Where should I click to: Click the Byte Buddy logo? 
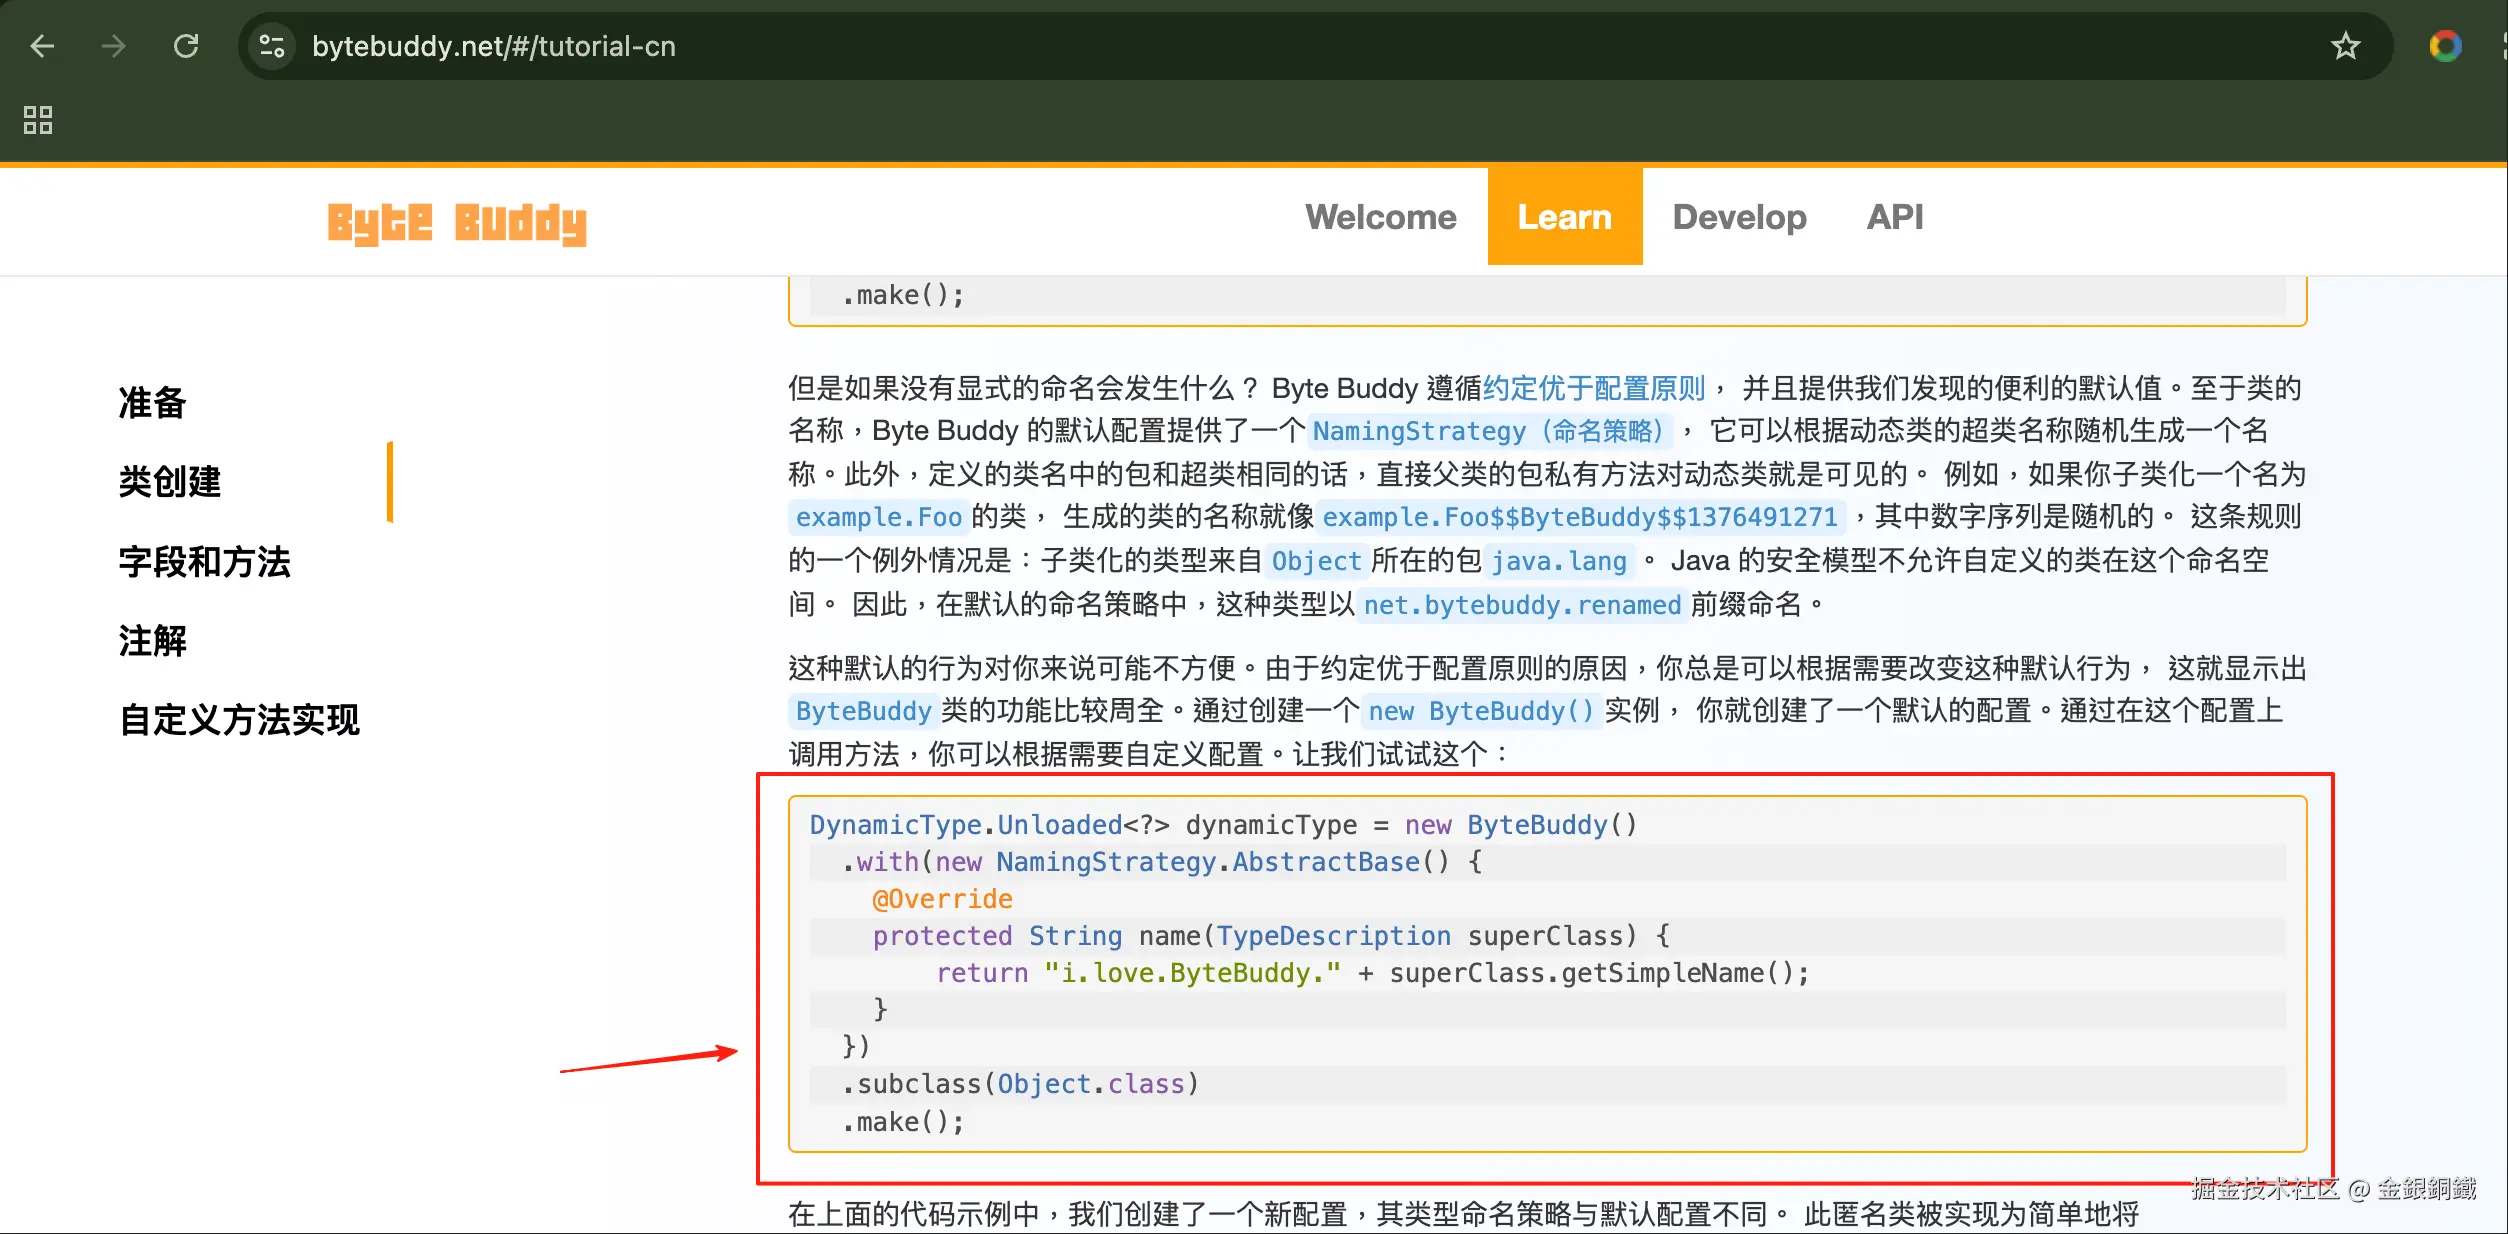pos(457,222)
